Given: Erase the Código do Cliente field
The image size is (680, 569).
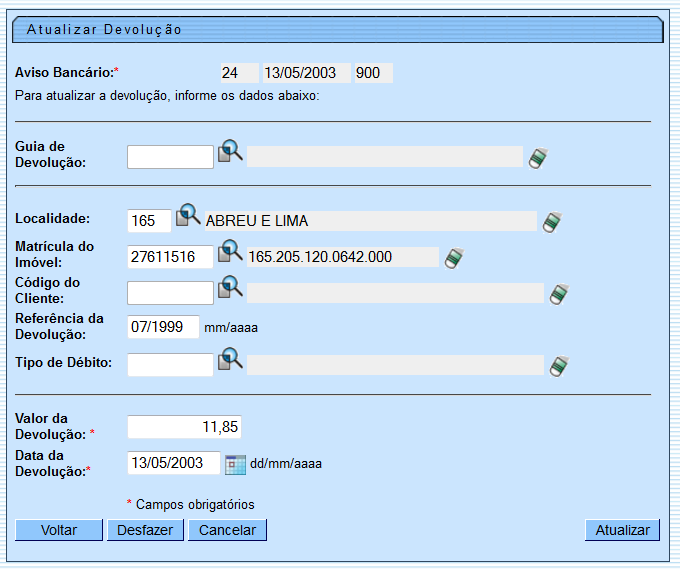Looking at the screenshot, I should point(559,294).
